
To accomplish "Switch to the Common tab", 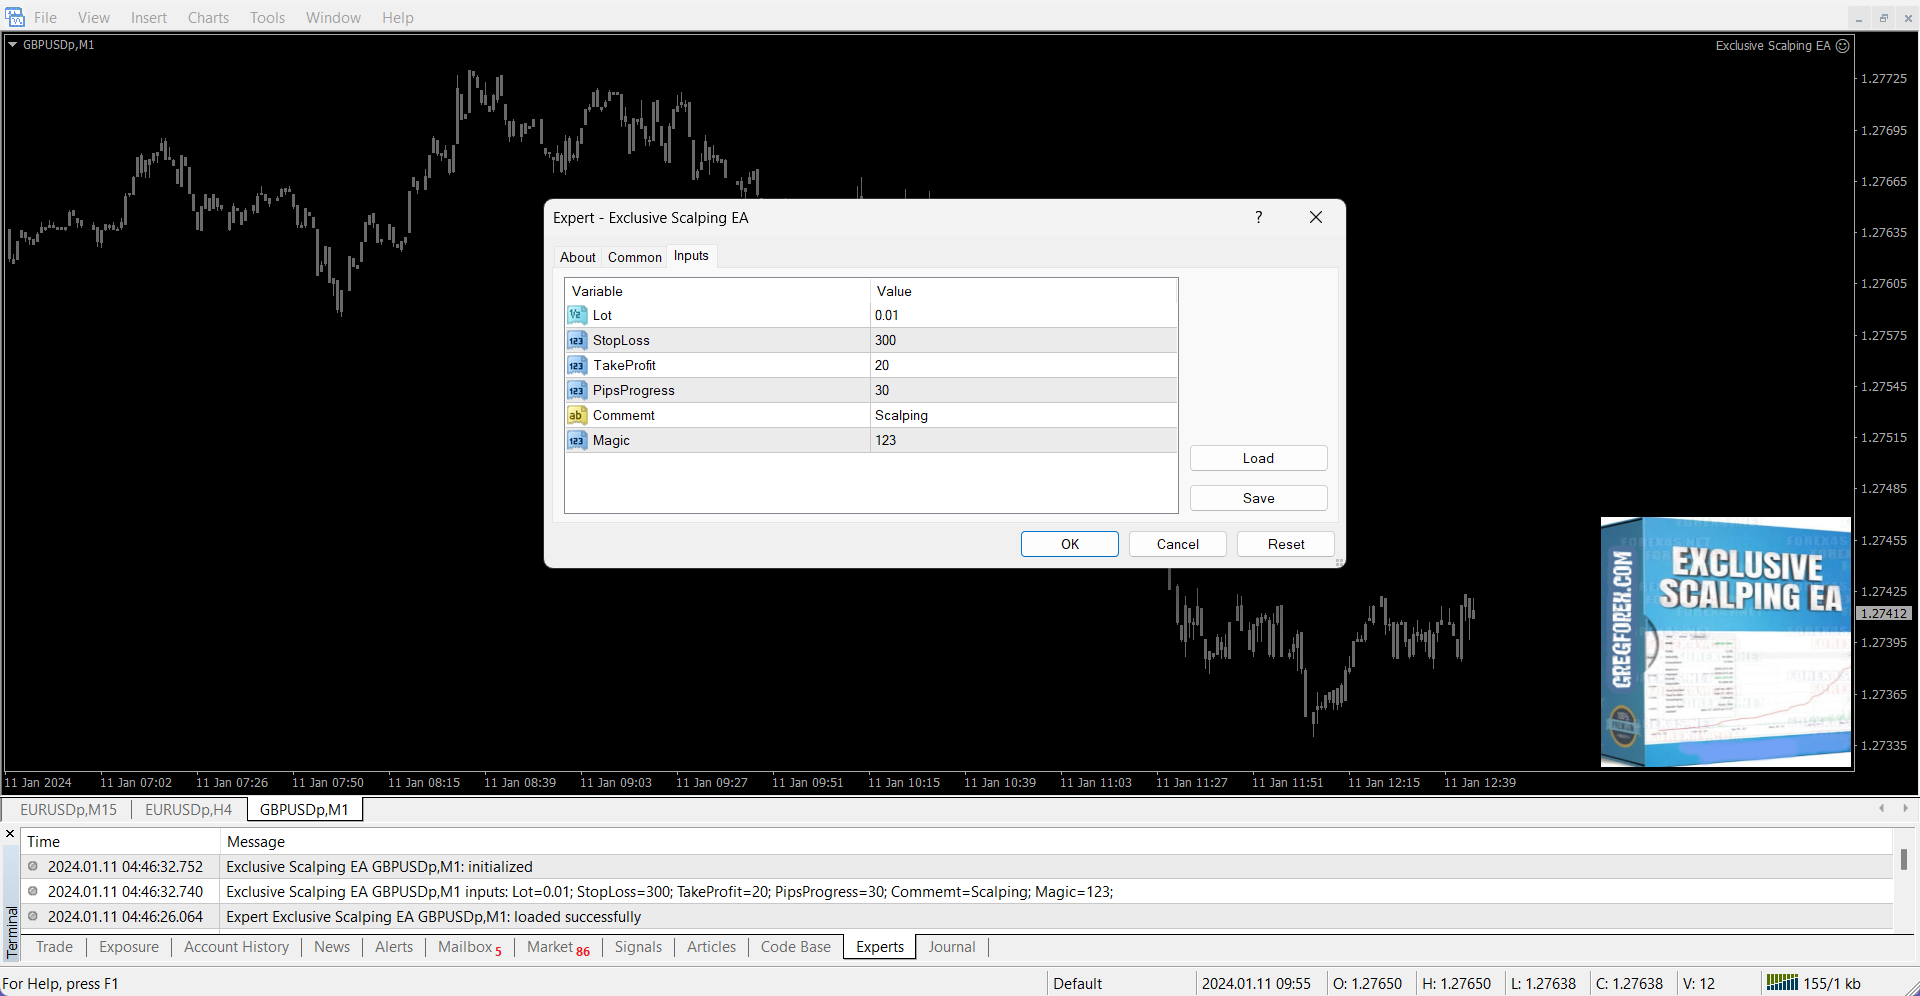I will (x=634, y=257).
